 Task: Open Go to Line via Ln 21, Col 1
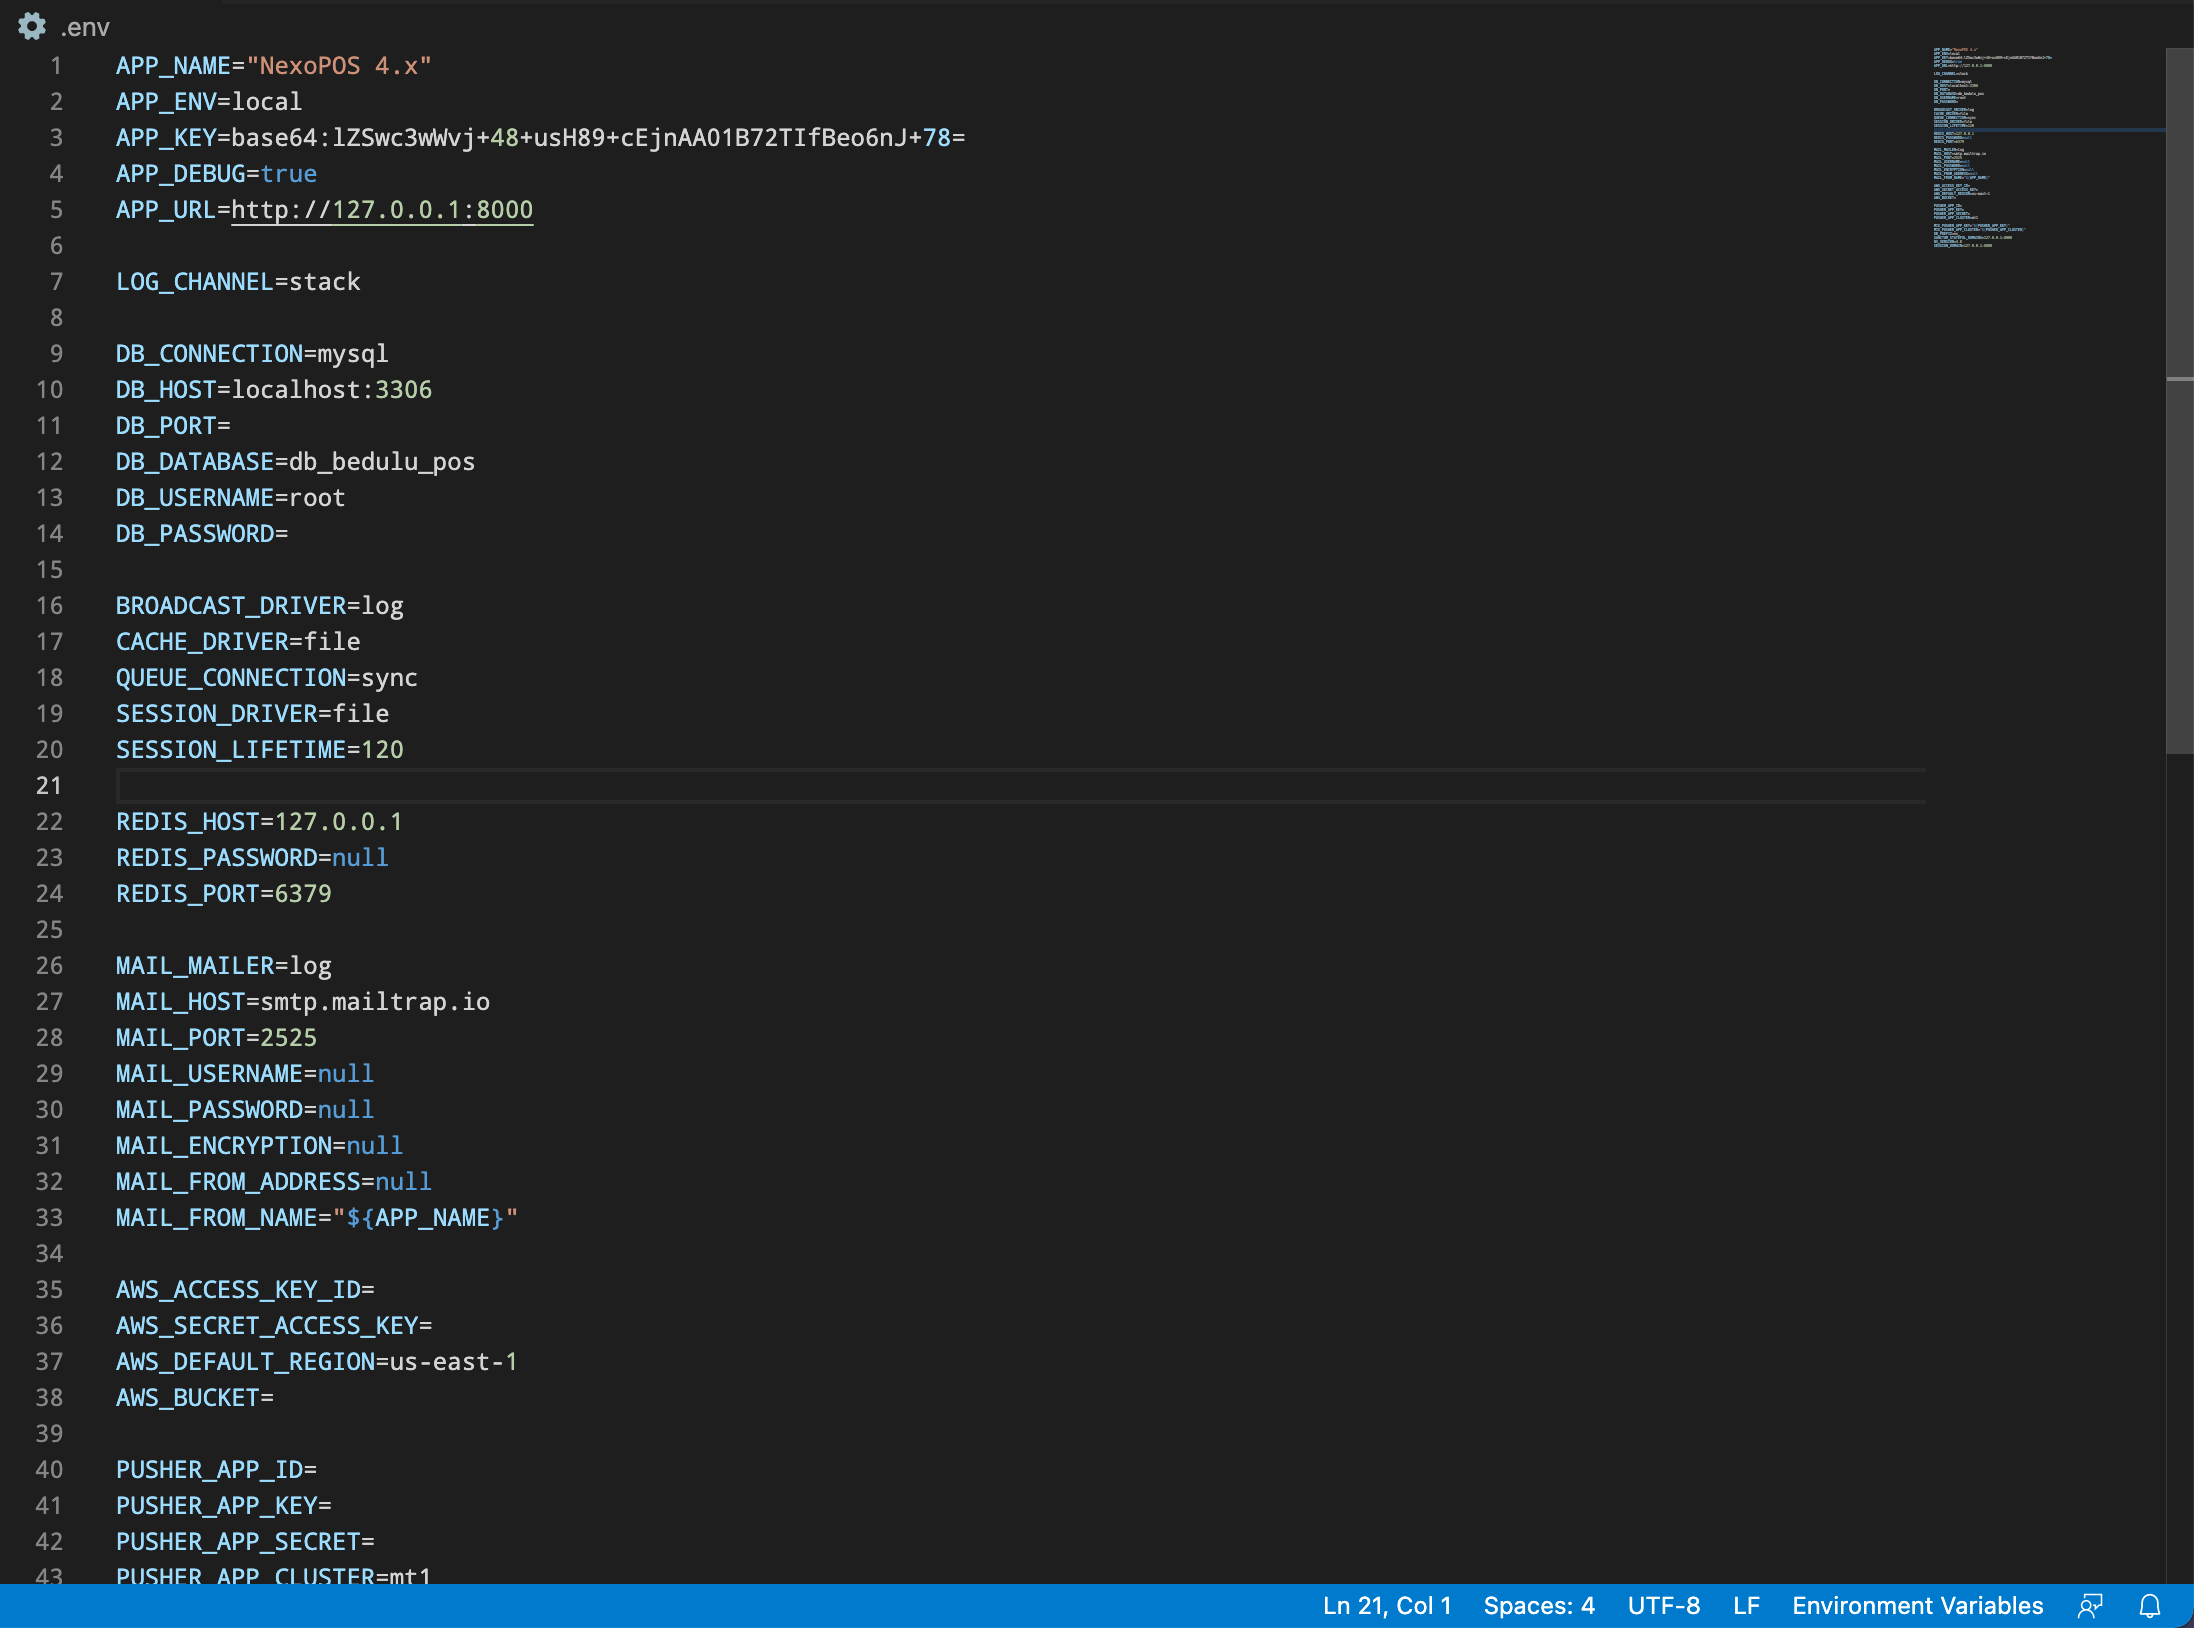(x=1386, y=1606)
